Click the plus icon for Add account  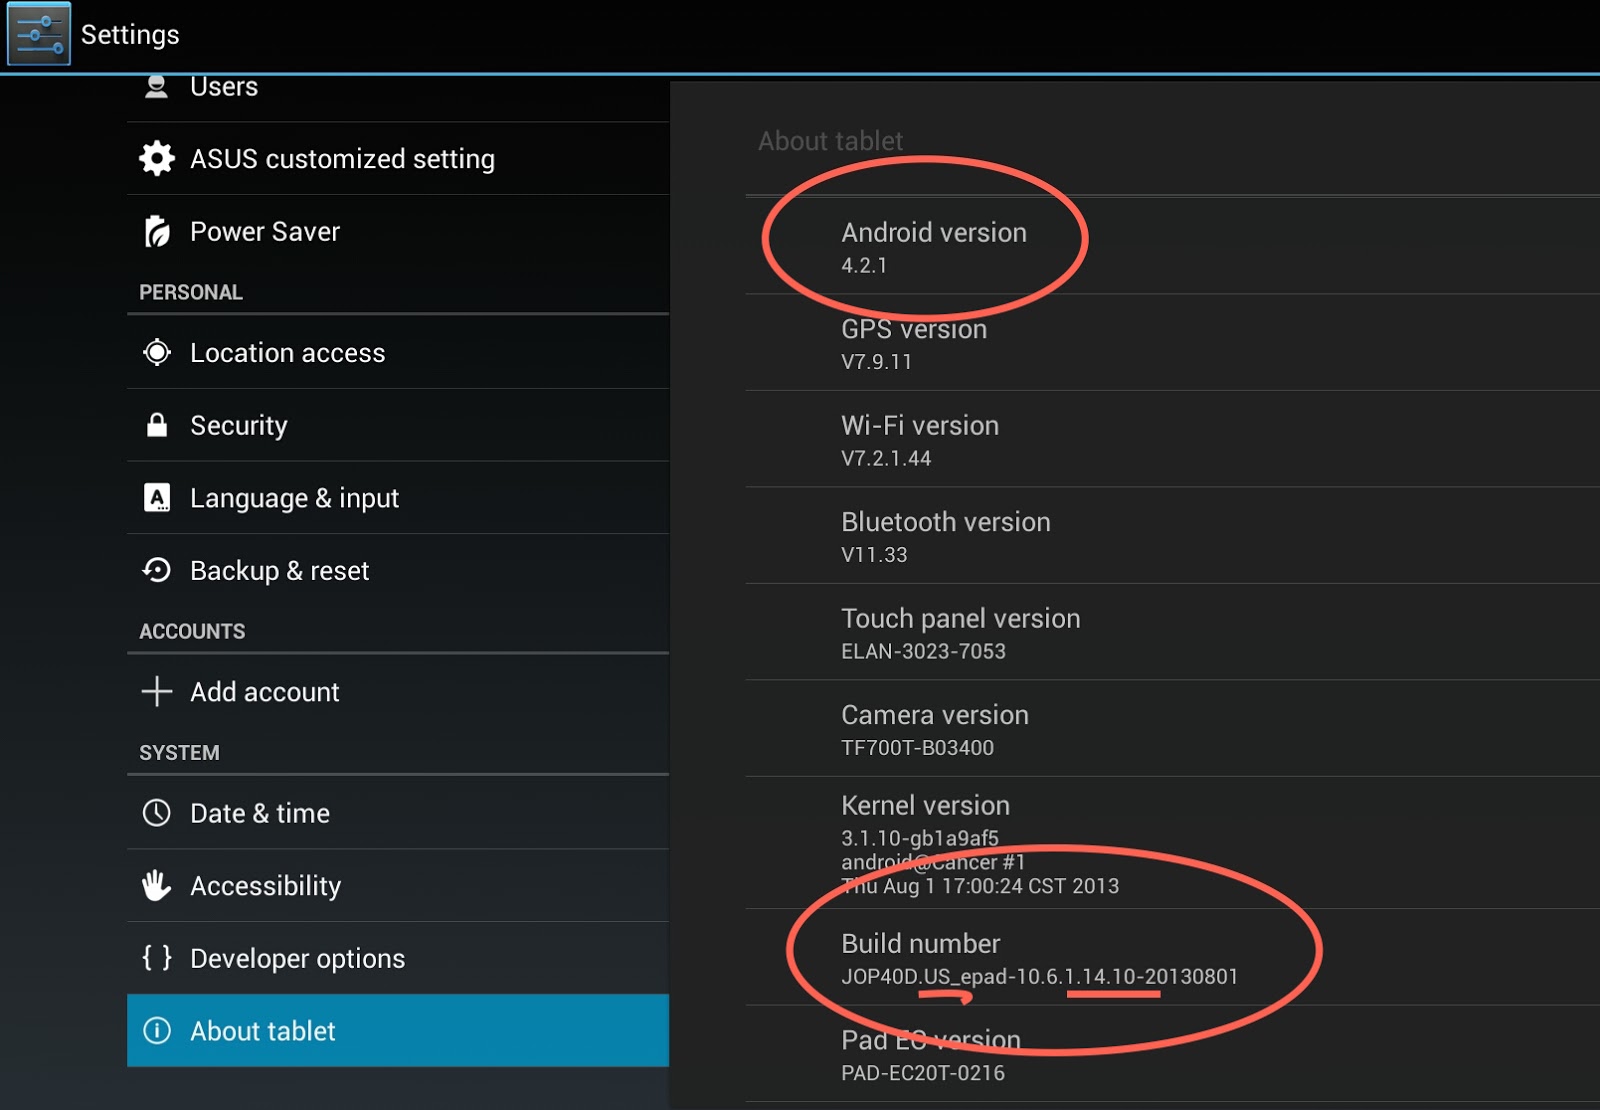157,691
